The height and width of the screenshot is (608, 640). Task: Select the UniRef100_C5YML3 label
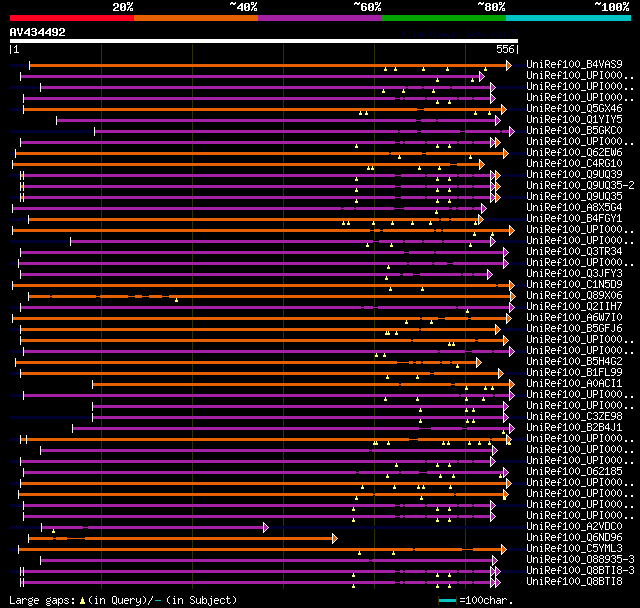click(x=574, y=549)
